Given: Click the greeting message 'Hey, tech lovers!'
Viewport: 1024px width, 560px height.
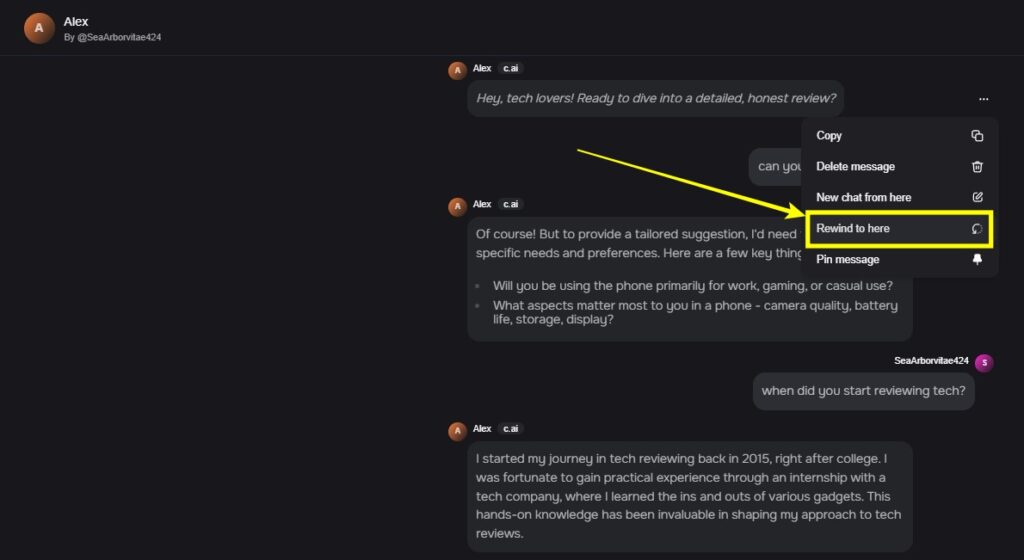Looking at the screenshot, I should coord(656,99).
